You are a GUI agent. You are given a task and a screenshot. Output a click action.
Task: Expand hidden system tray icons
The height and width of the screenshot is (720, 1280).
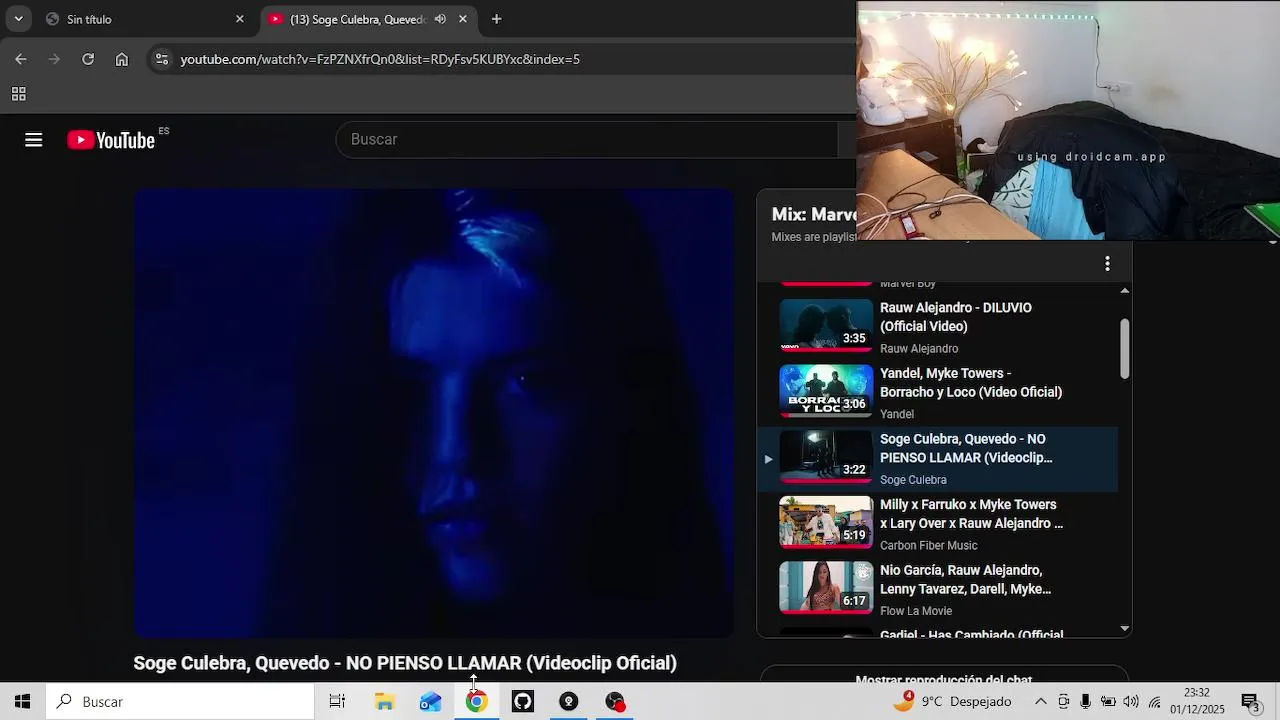(x=1040, y=702)
